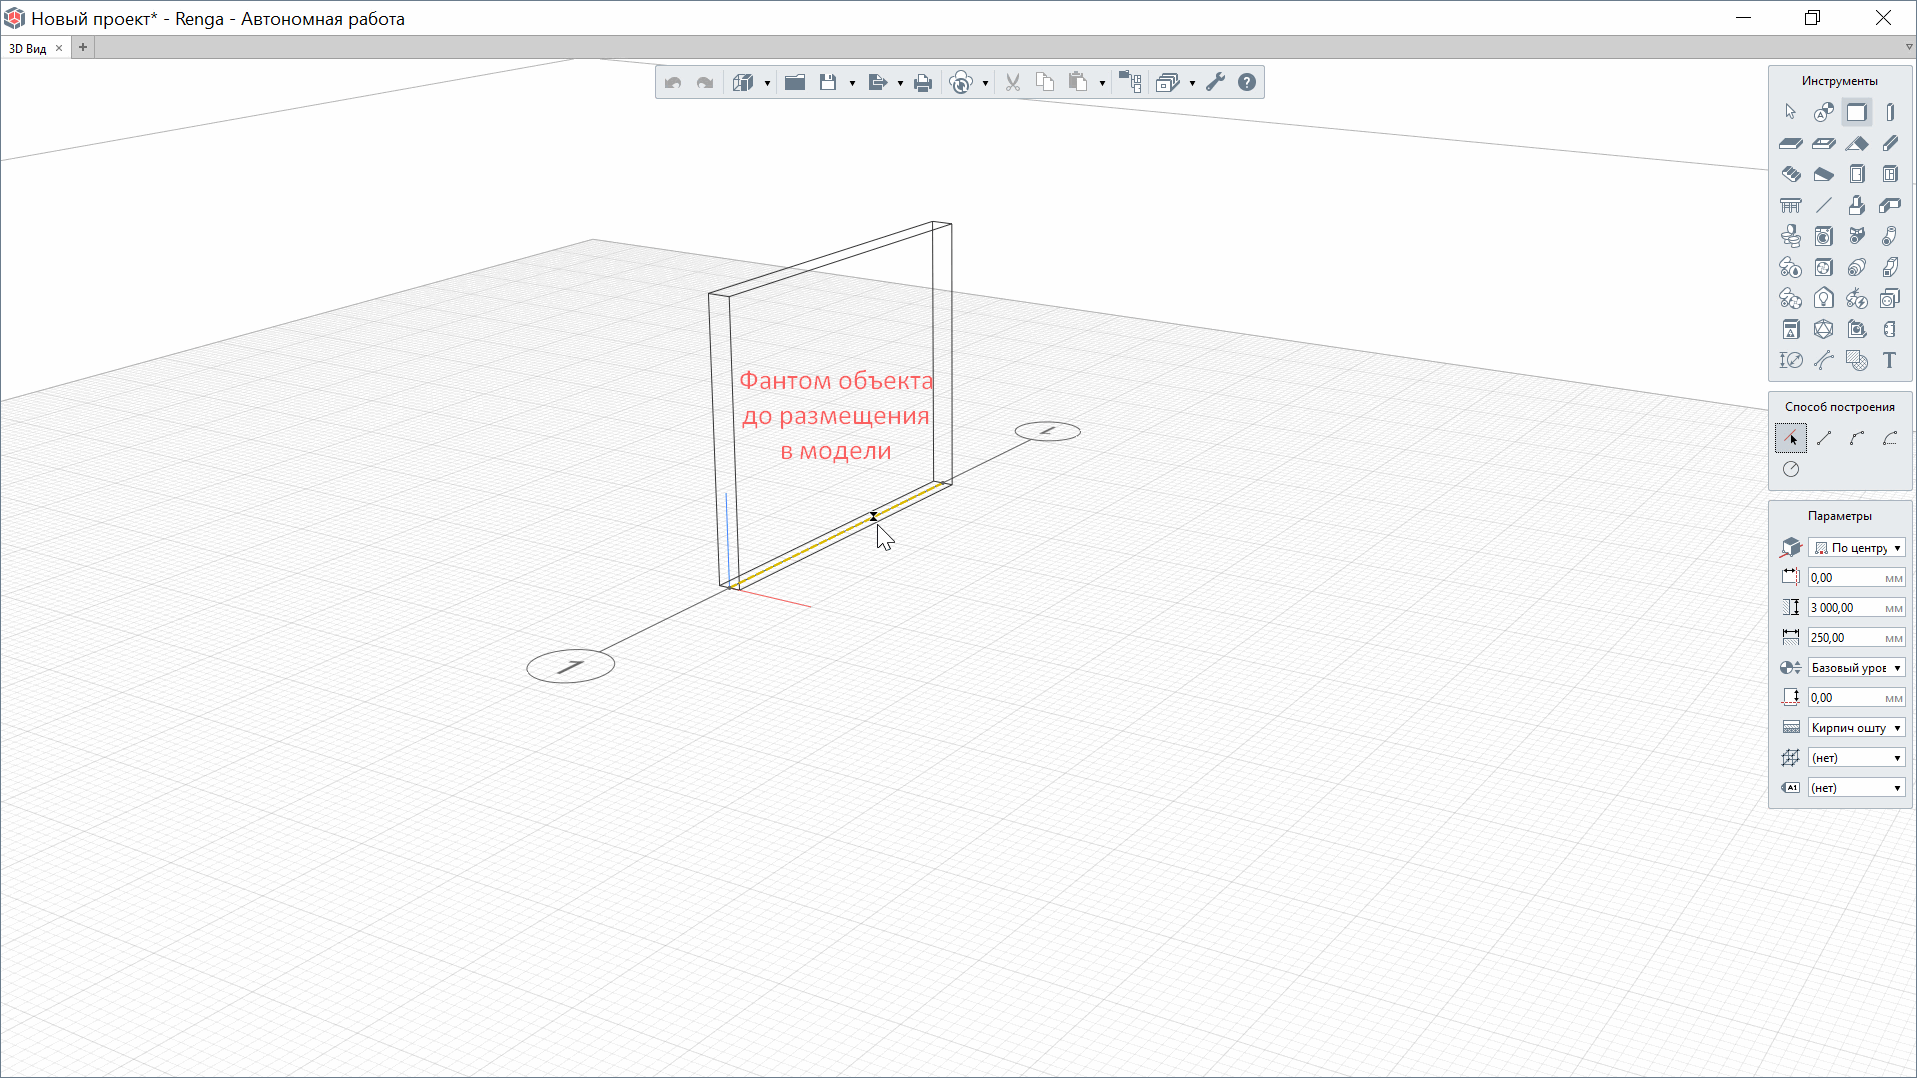Select the Floor slab tool
The height and width of the screenshot is (1078, 1917).
1790,143
